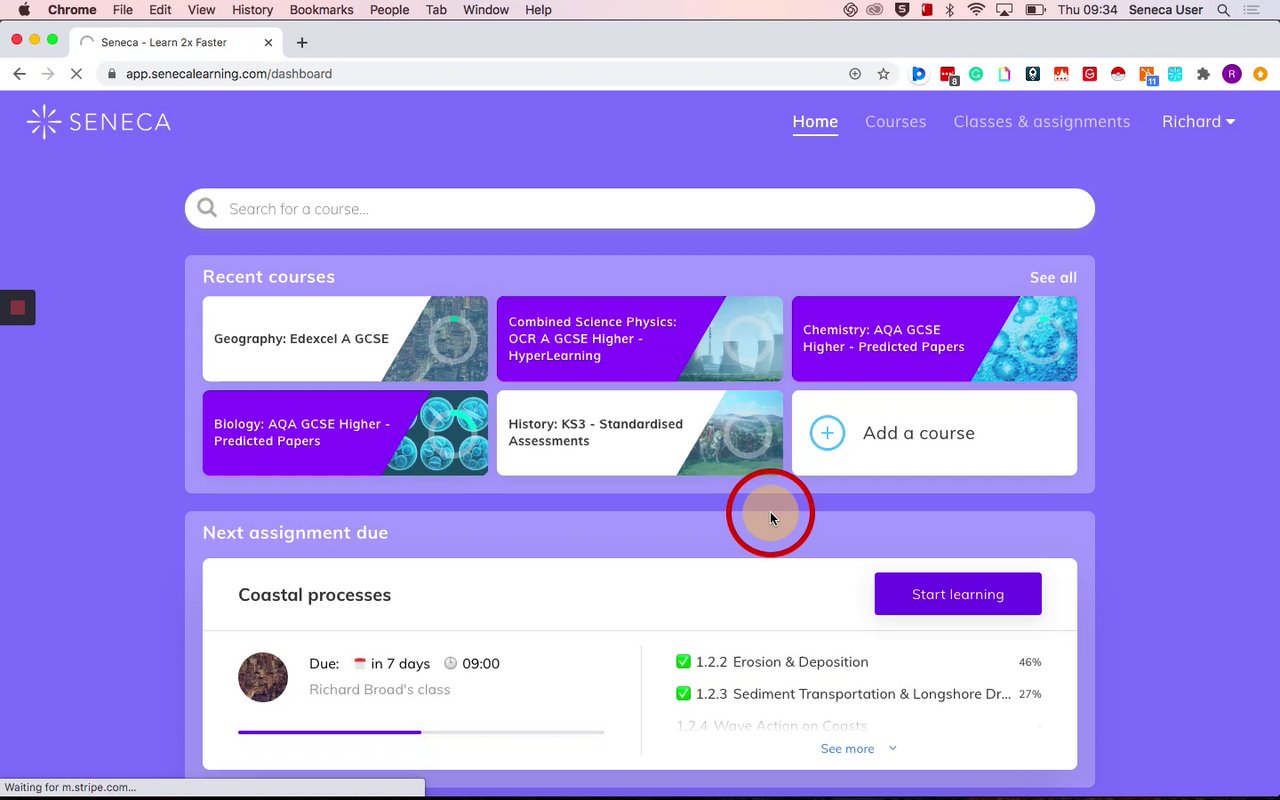This screenshot has height=800, width=1280.
Task: Open the Bookmarks menu
Action: pyautogui.click(x=321, y=10)
